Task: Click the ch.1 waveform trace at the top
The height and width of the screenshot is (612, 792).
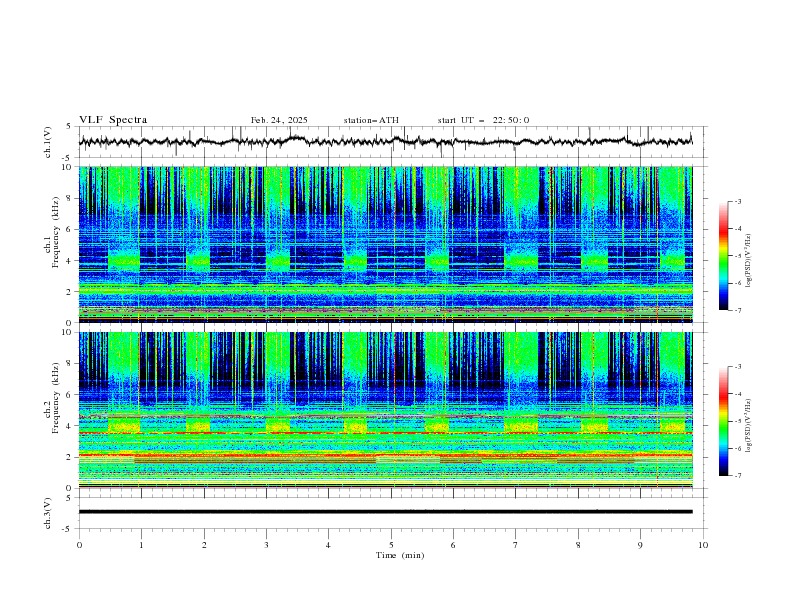Action: tap(385, 141)
